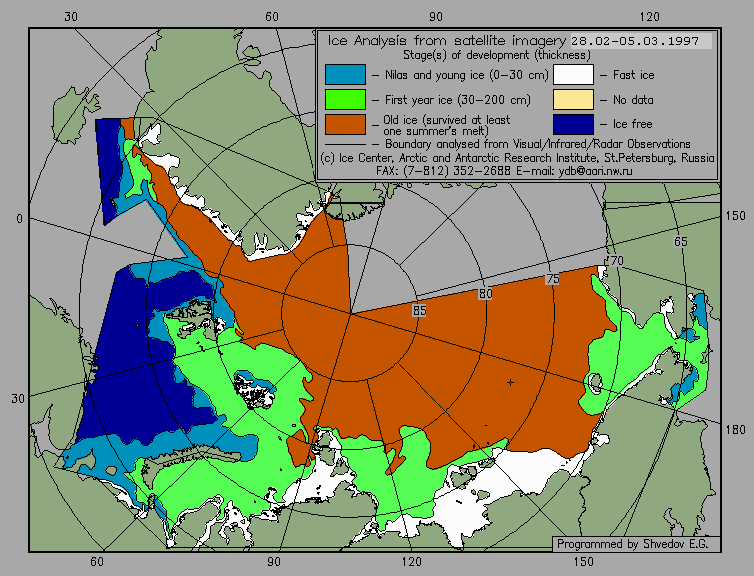Click the 80 latitude label
The width and height of the screenshot is (754, 576).
click(485, 294)
